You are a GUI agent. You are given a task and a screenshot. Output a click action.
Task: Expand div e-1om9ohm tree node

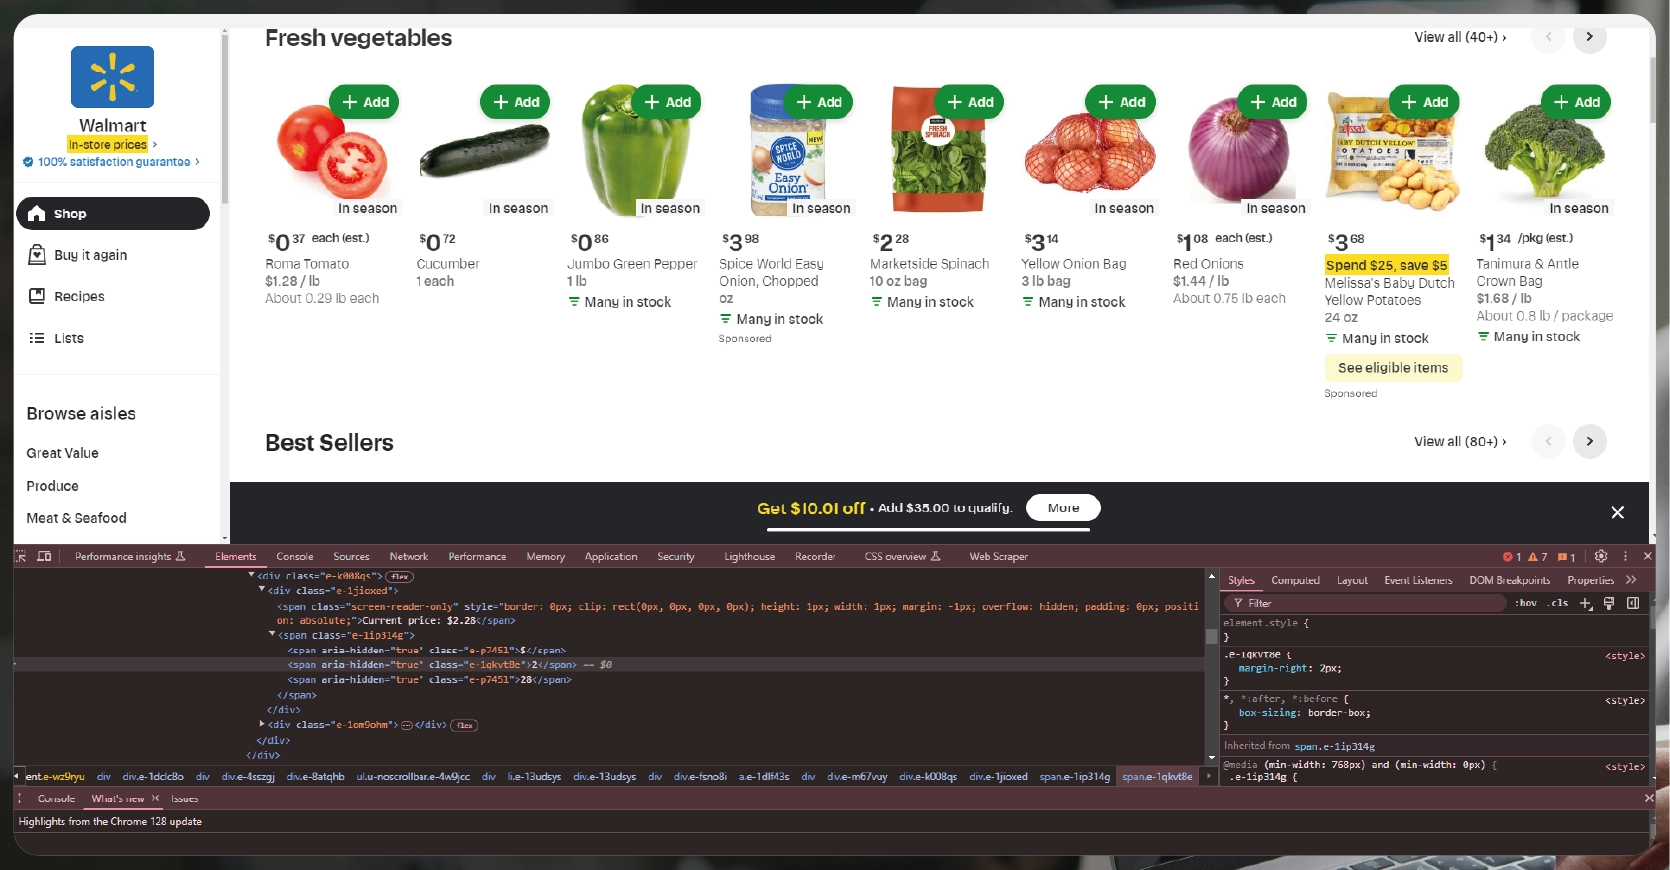coord(262,724)
